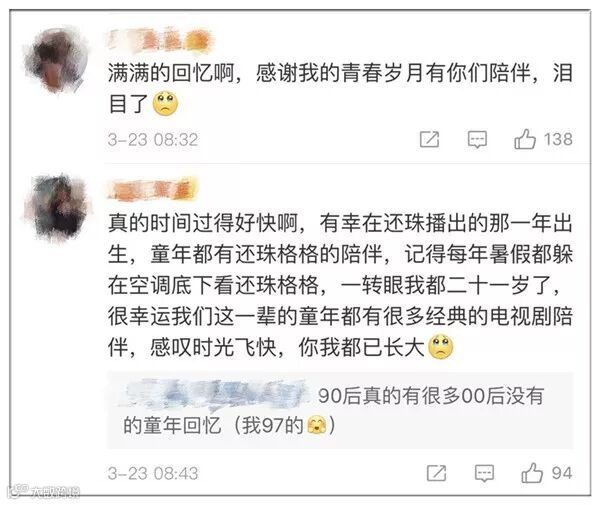
Task: Click the watermark logo at bottom left
Action: coord(44,492)
